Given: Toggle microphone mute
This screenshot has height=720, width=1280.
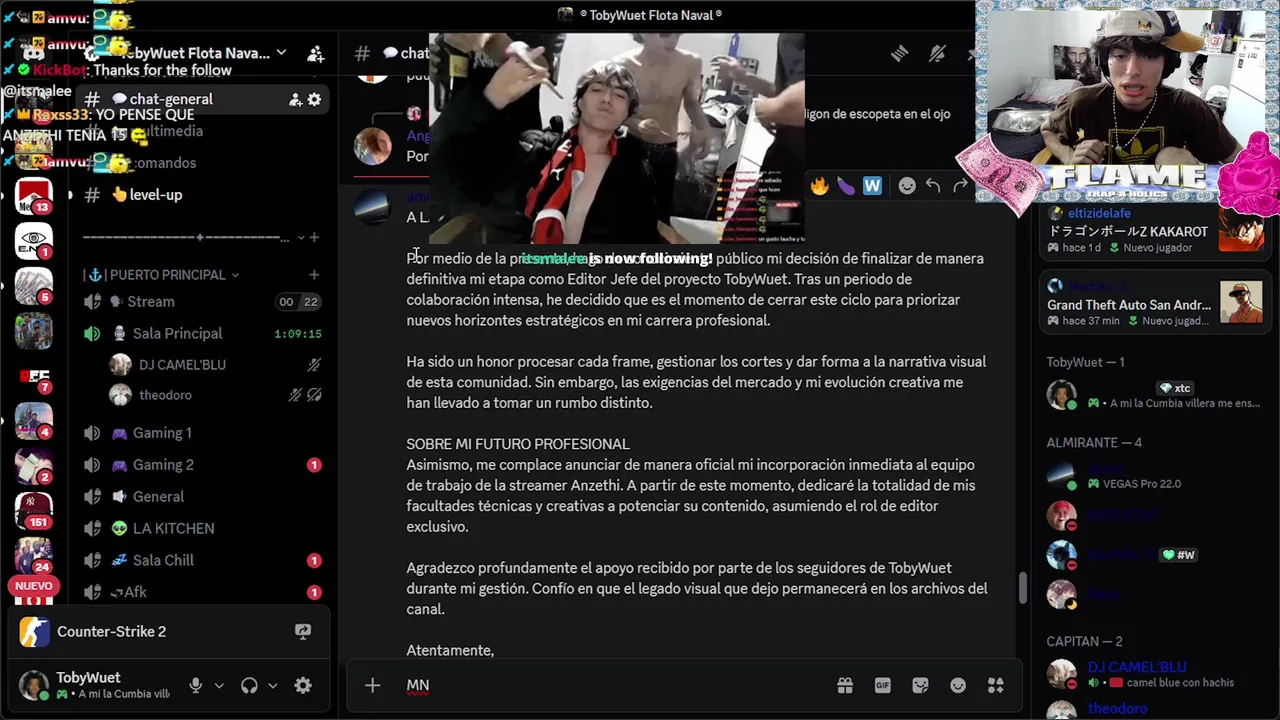Looking at the screenshot, I should click(196, 685).
